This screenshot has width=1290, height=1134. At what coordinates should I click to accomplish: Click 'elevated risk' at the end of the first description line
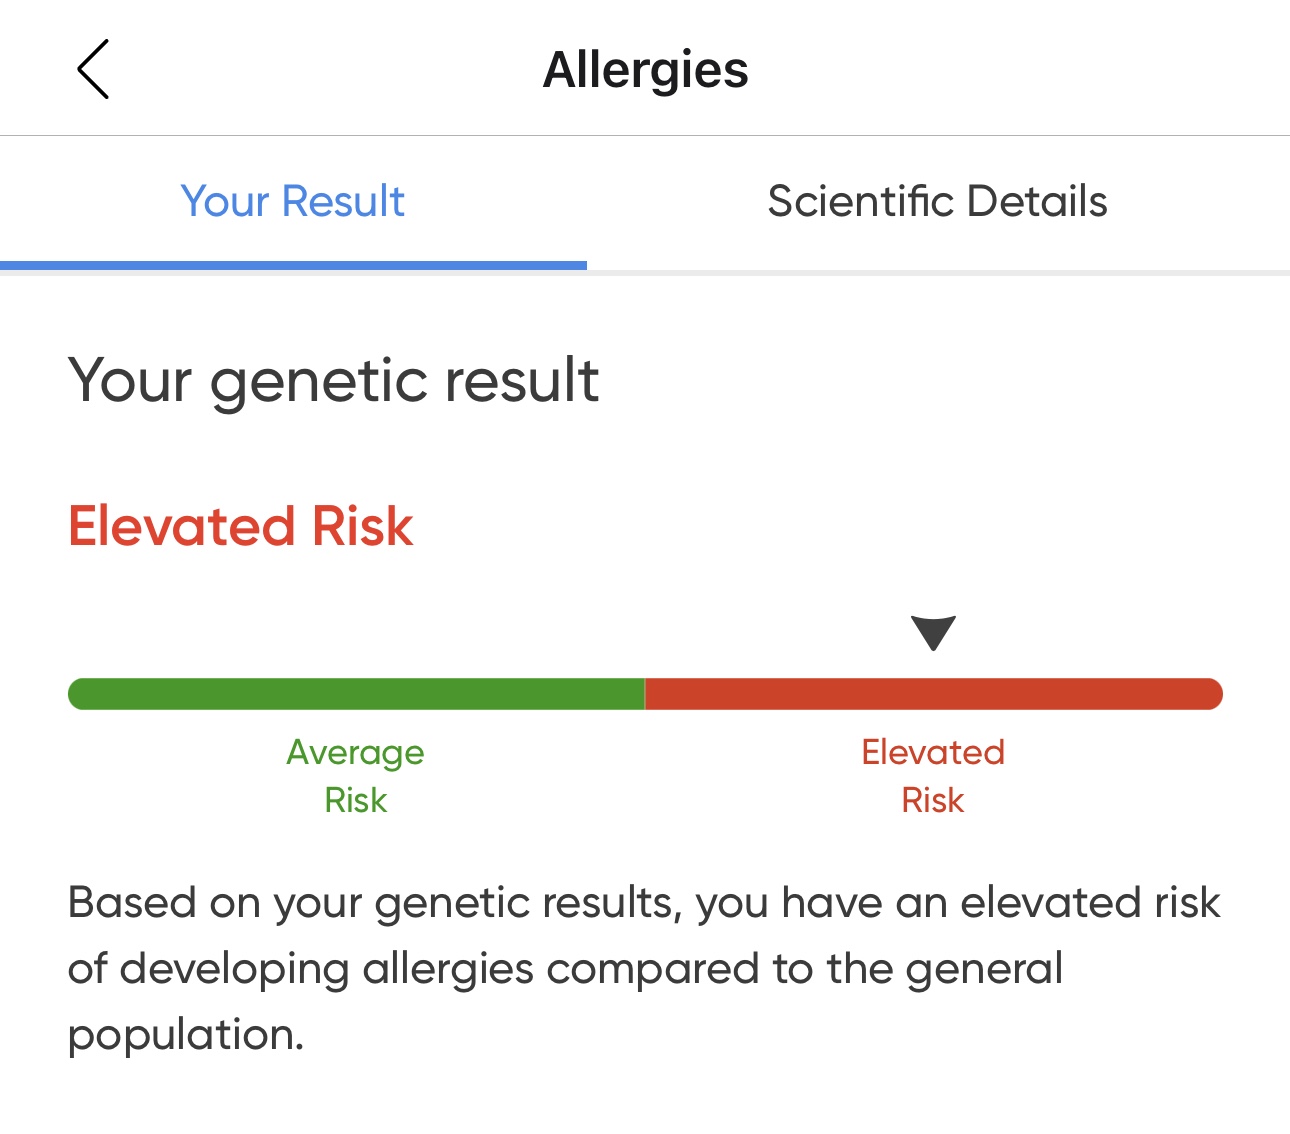pos(1090,903)
